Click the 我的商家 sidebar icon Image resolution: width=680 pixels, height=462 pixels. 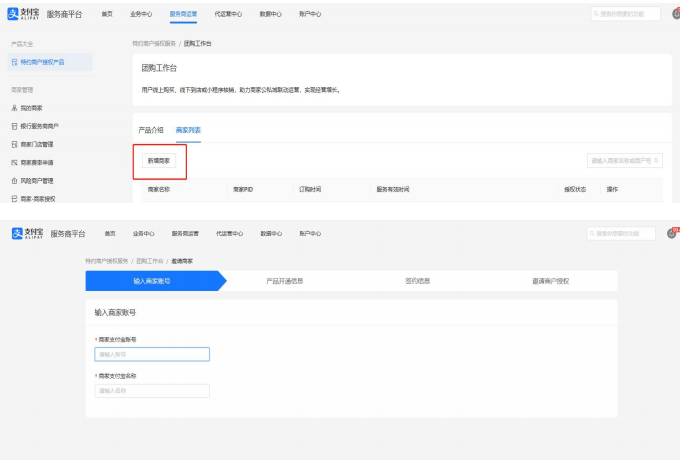14,108
